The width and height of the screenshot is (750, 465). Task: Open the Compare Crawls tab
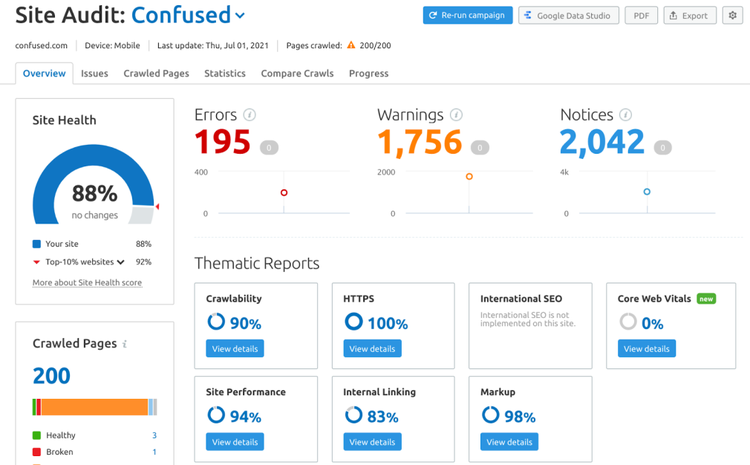click(x=297, y=73)
